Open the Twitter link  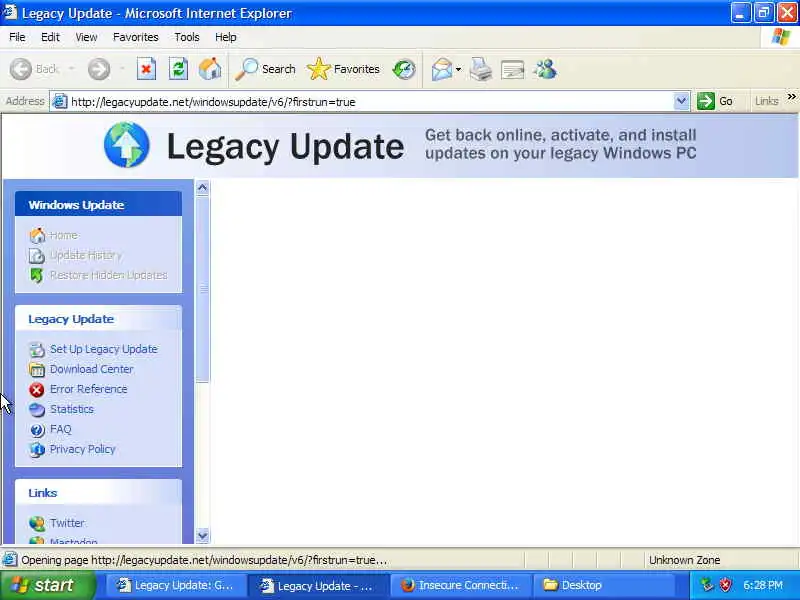pyautogui.click(x=67, y=523)
